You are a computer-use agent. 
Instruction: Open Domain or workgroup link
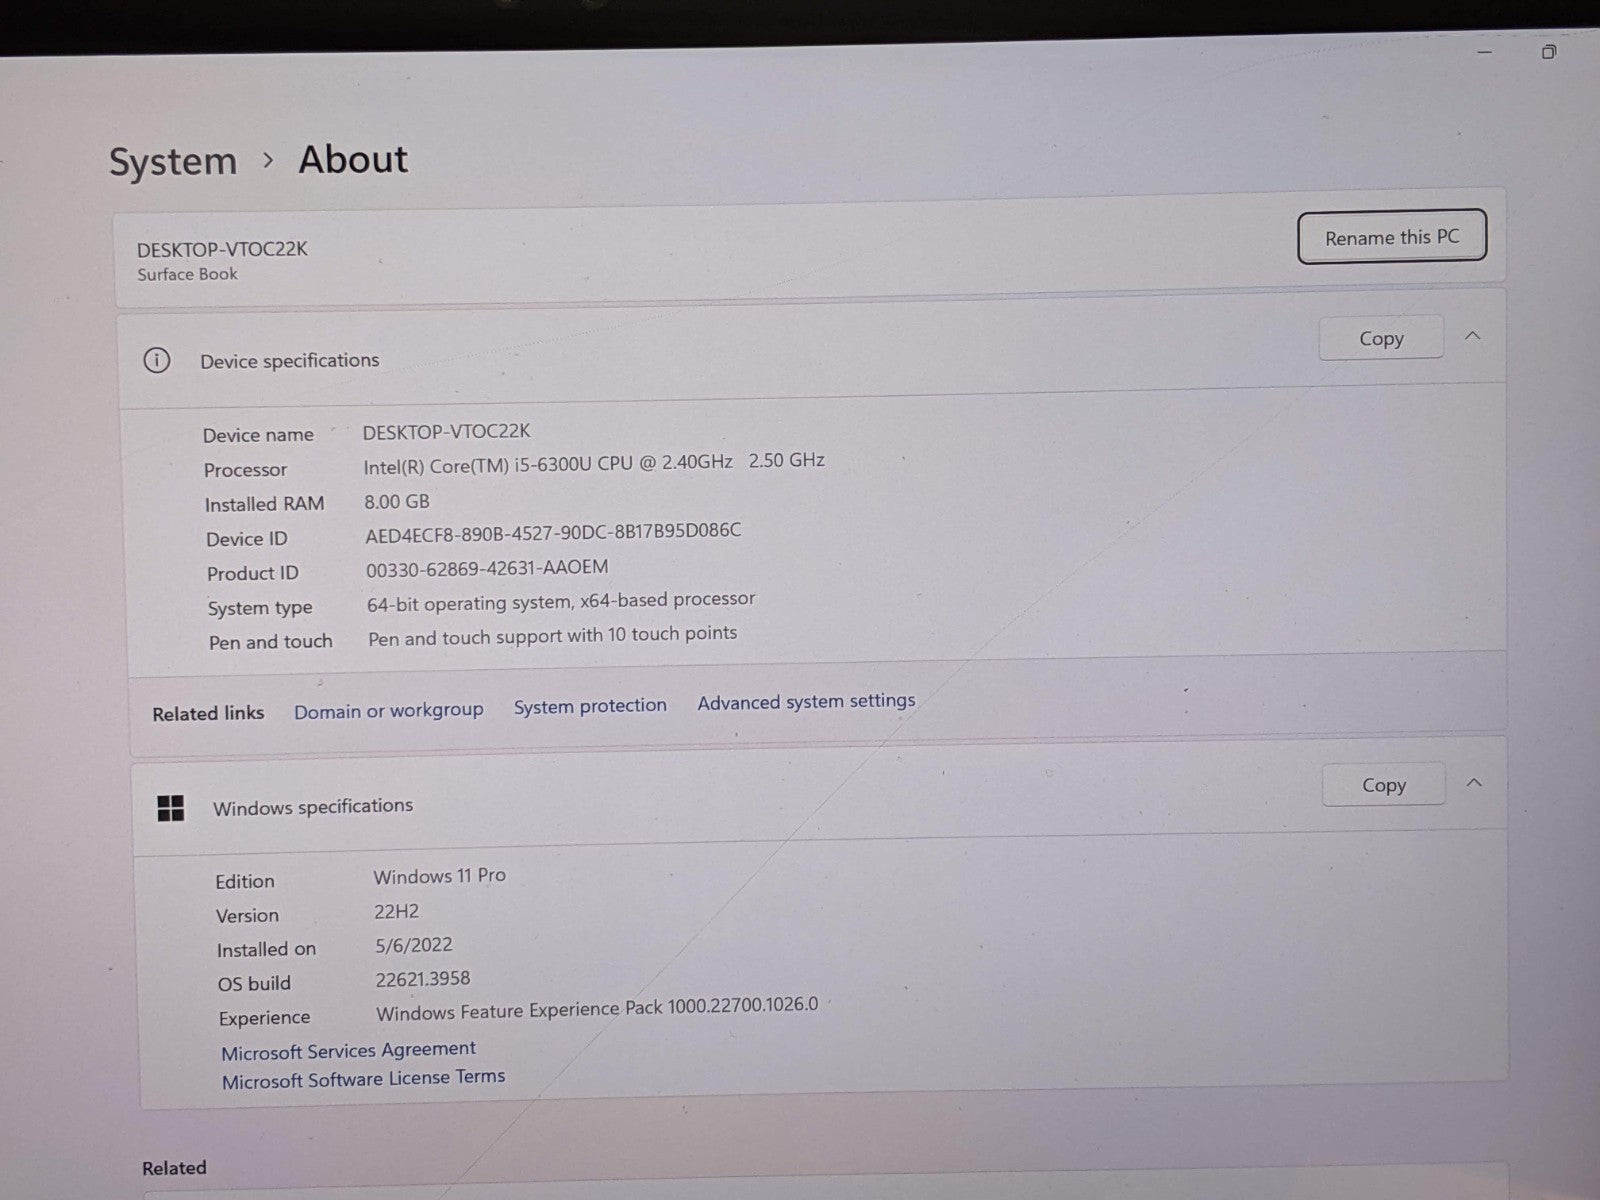point(388,710)
